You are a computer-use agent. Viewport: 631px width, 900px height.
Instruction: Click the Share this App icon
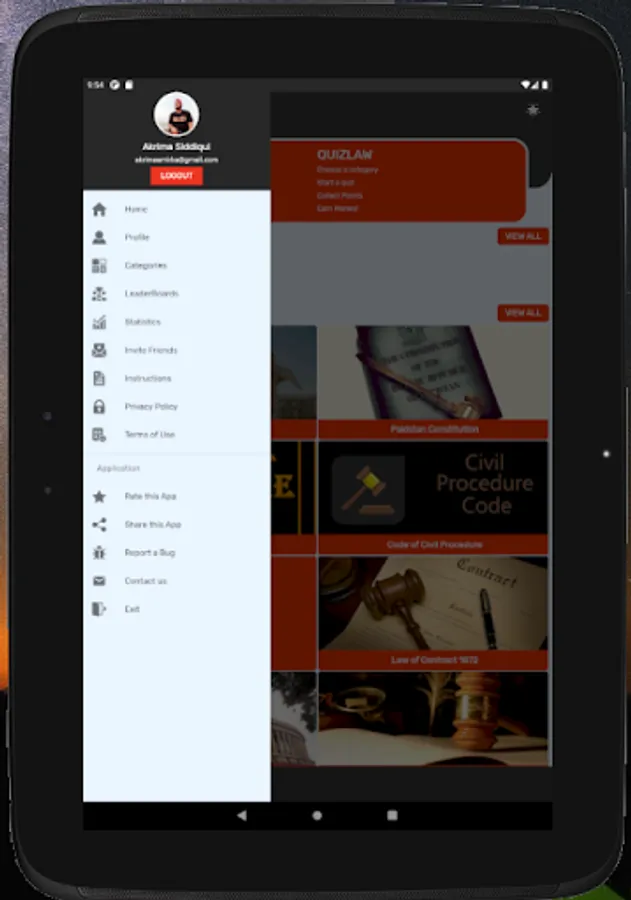point(99,524)
